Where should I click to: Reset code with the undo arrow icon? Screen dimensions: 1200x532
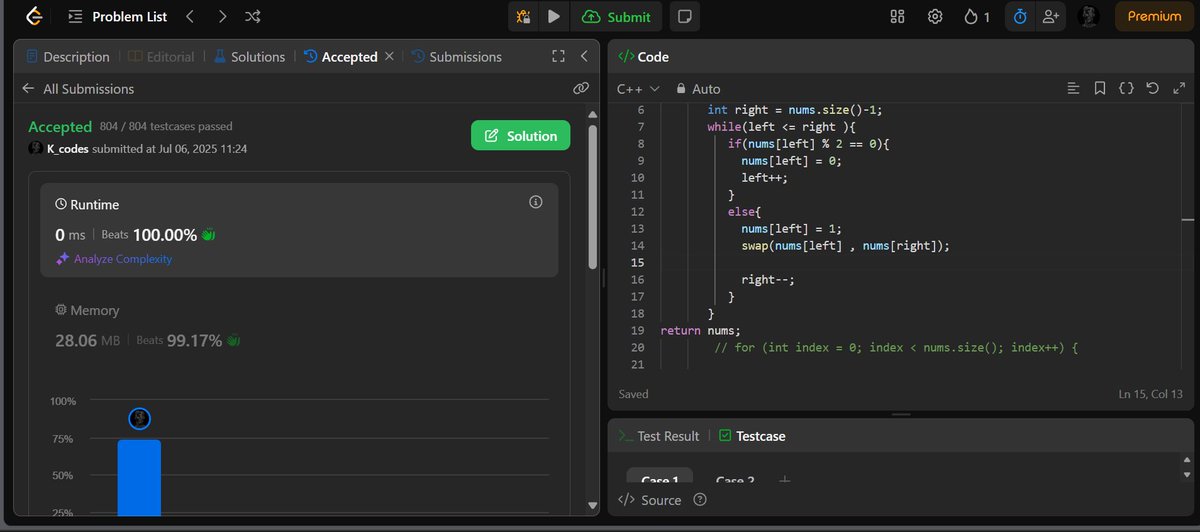pos(1152,89)
